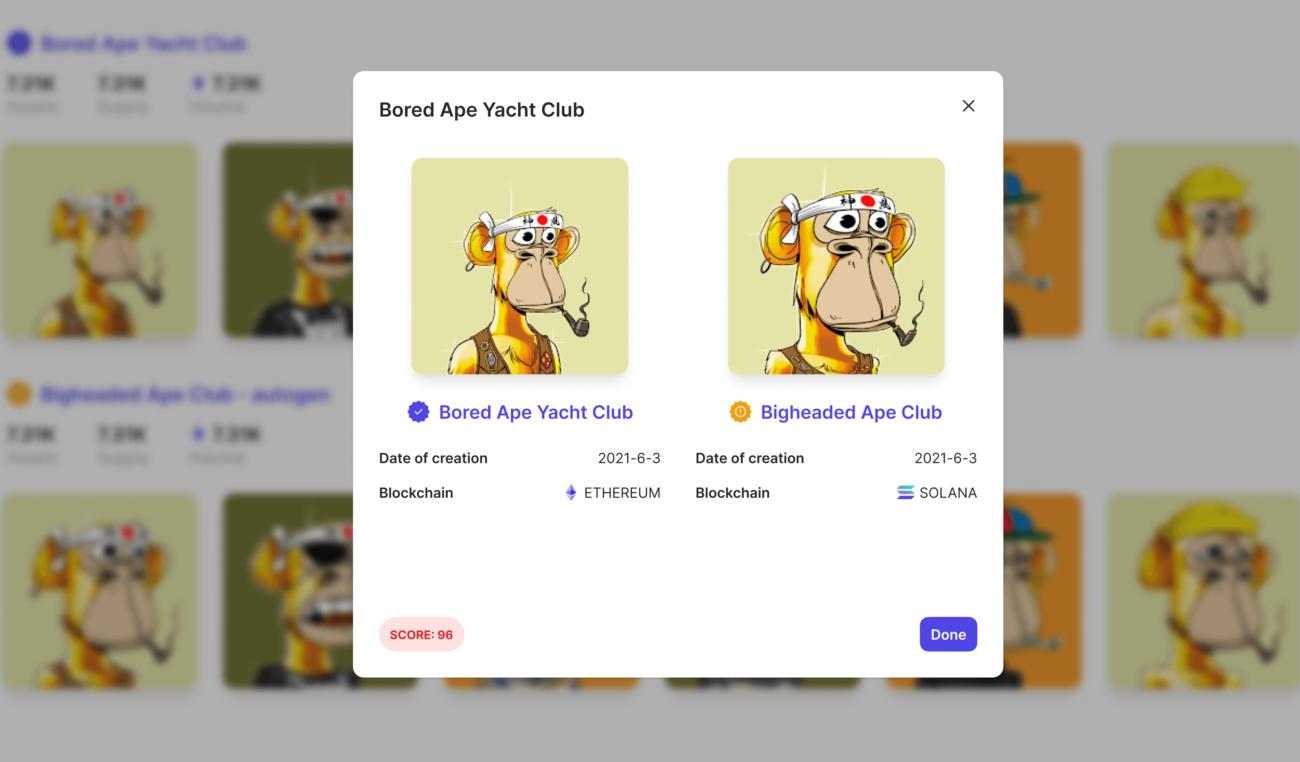Screen dimensions: 1300x762
Task: Select olive background ape in bottom row
Action: pyautogui.click(x=288, y=591)
